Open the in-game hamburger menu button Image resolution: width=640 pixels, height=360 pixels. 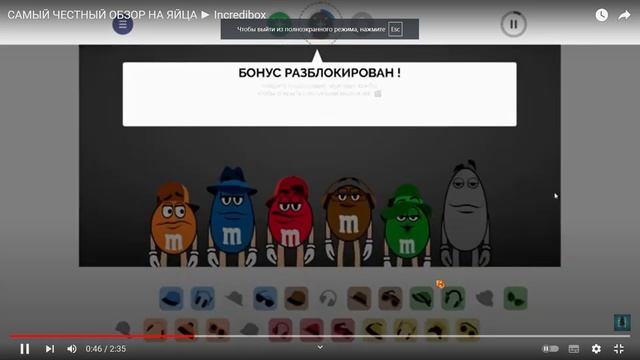pyautogui.click(x=123, y=24)
